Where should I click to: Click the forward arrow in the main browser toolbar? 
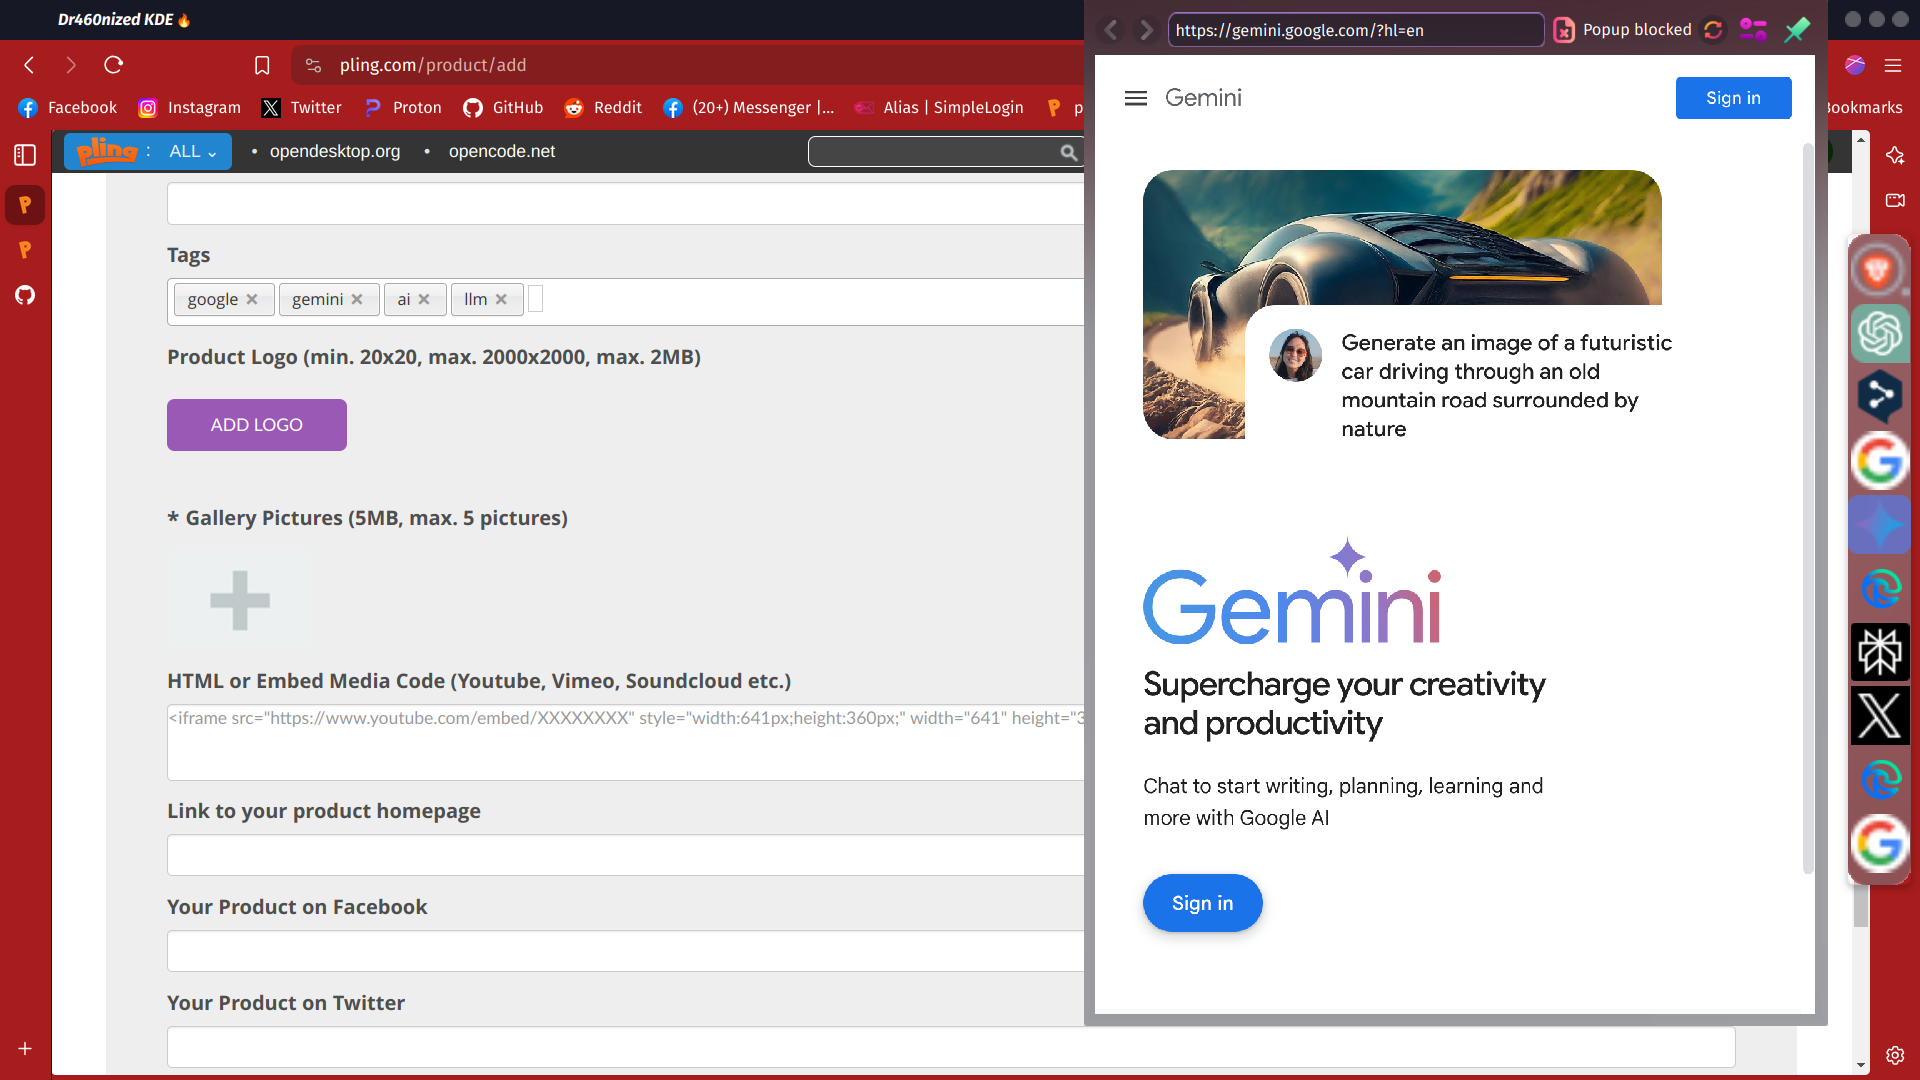point(71,65)
